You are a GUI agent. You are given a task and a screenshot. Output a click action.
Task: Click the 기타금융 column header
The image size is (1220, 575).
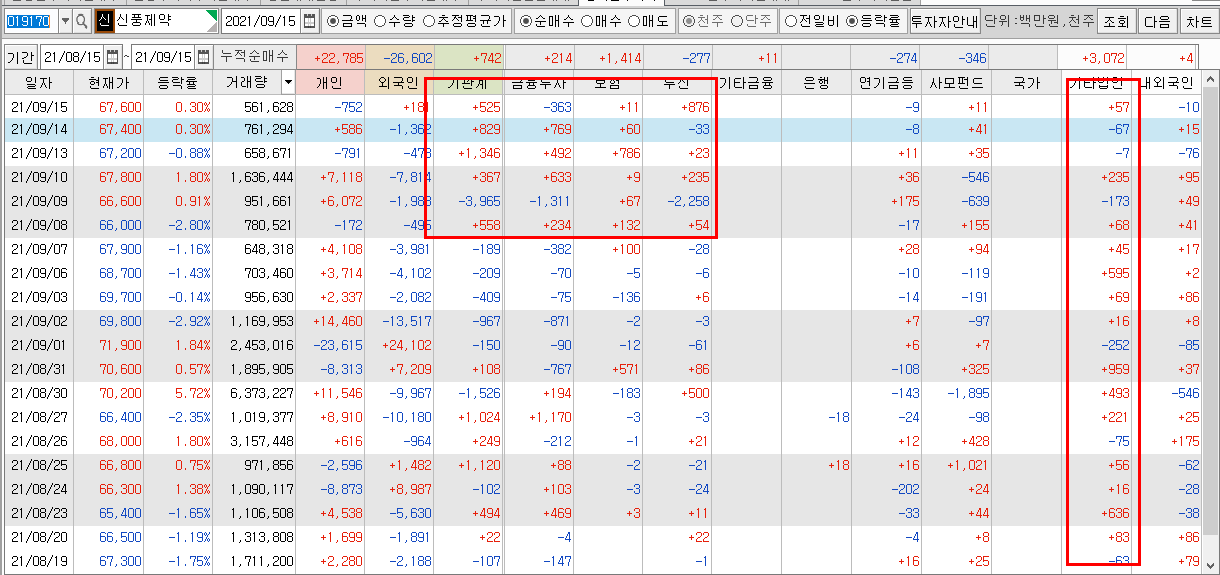[x=746, y=84]
